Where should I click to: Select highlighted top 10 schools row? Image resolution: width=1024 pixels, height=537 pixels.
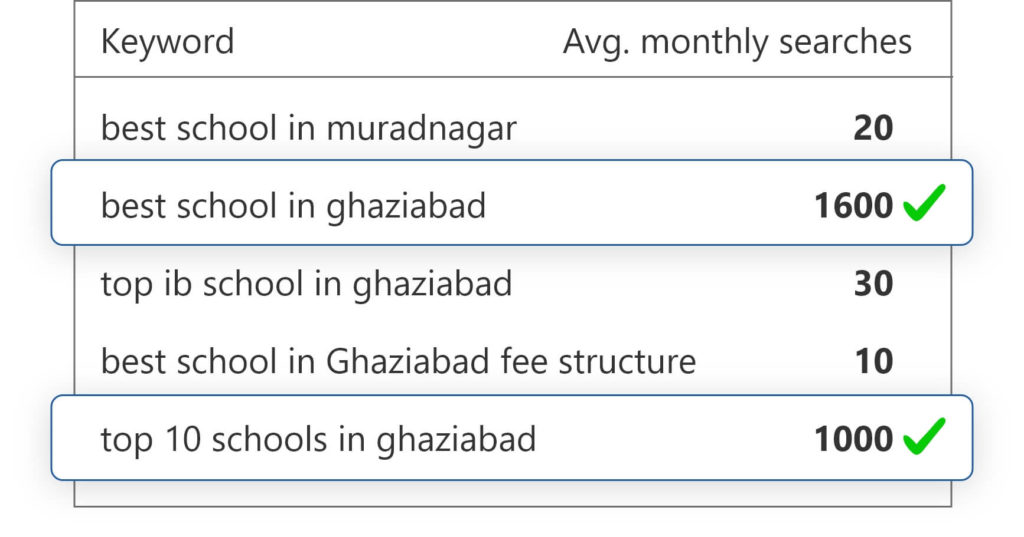tap(512, 438)
